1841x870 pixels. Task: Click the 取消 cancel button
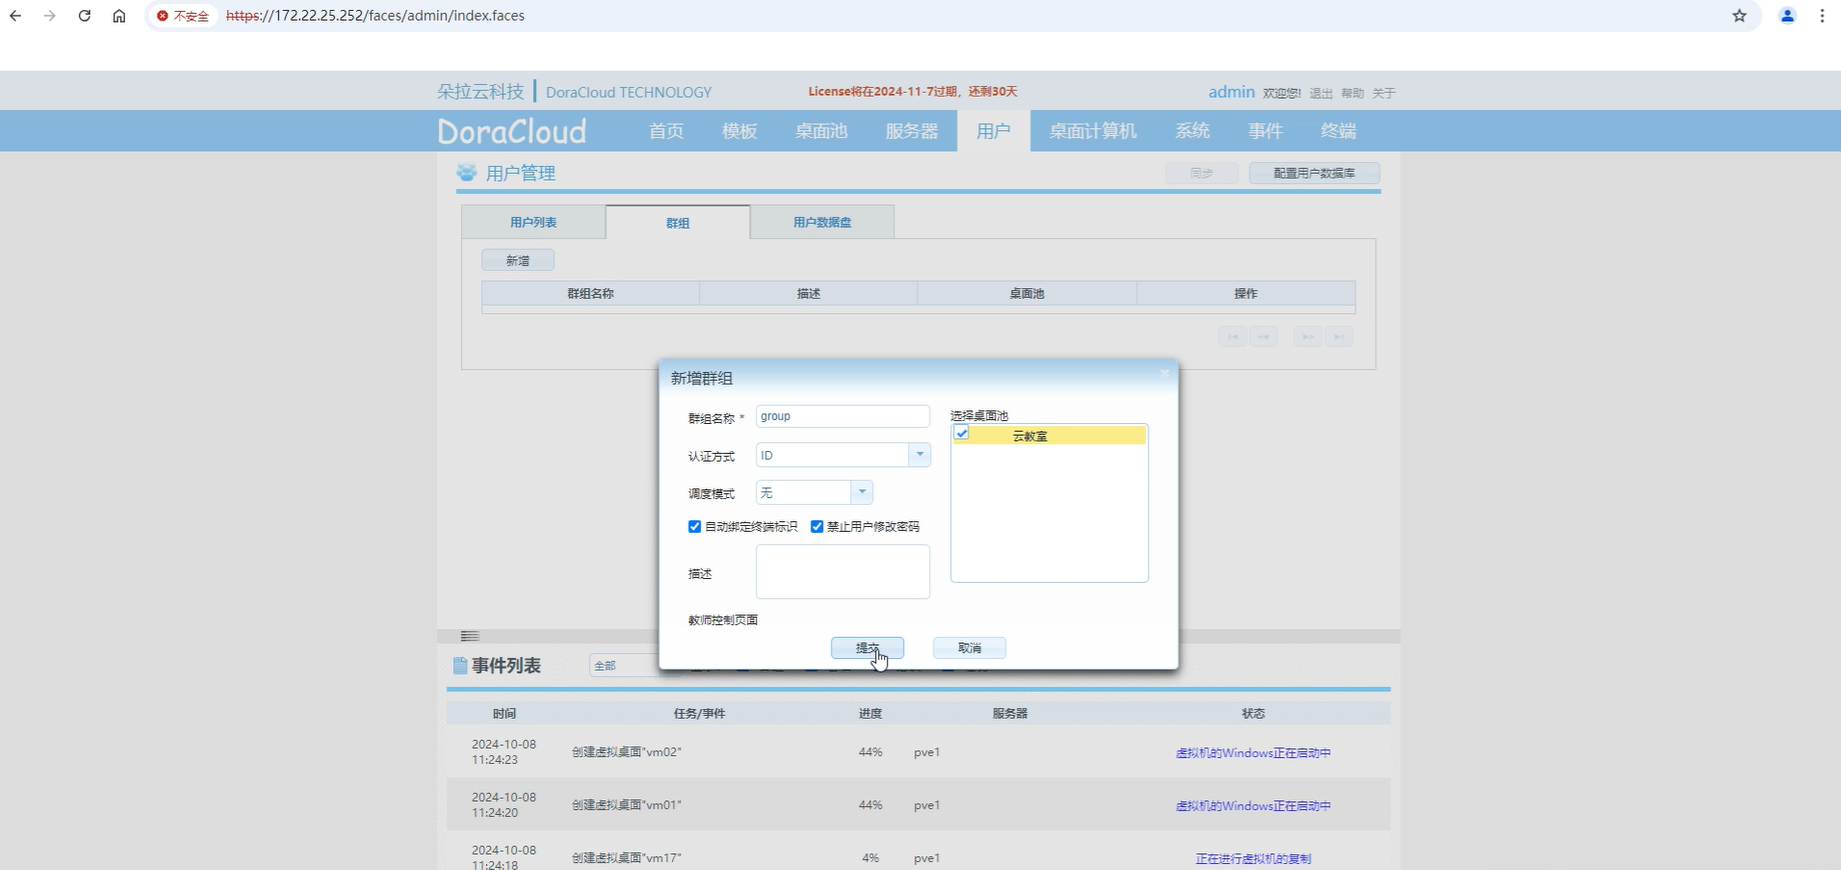click(969, 648)
